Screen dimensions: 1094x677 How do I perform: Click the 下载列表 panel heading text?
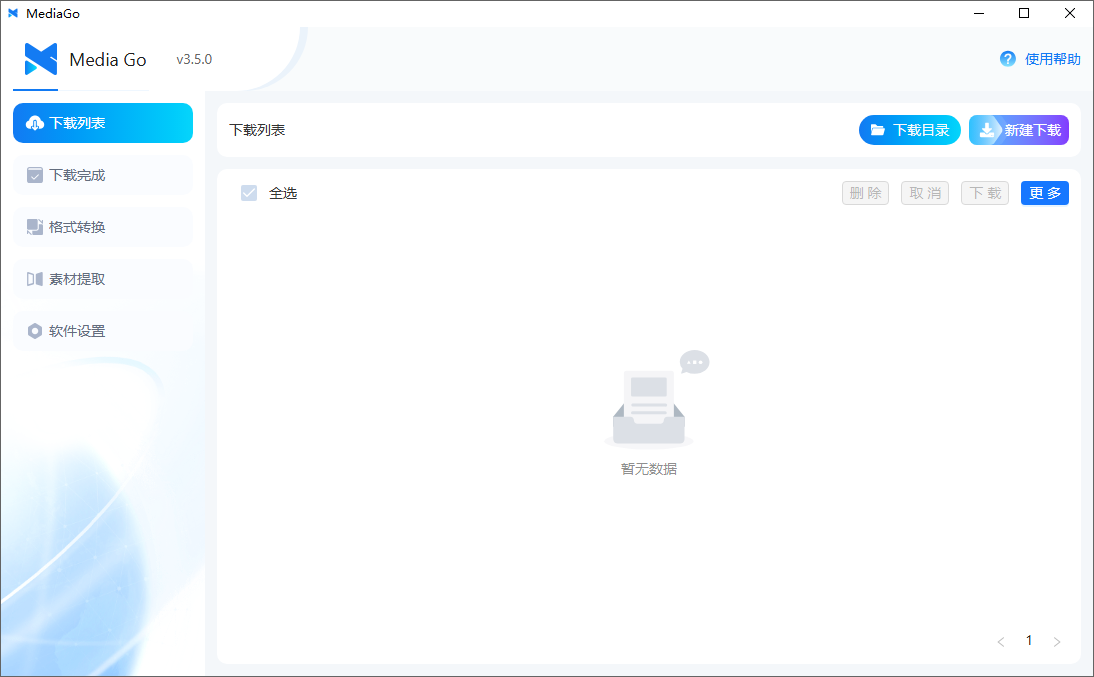257,130
